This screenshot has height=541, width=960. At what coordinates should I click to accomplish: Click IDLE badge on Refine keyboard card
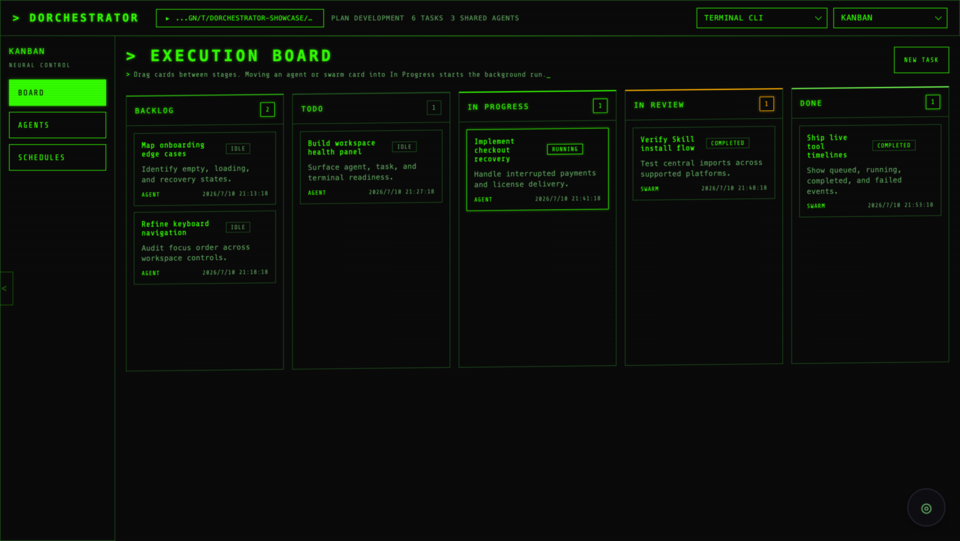238,227
